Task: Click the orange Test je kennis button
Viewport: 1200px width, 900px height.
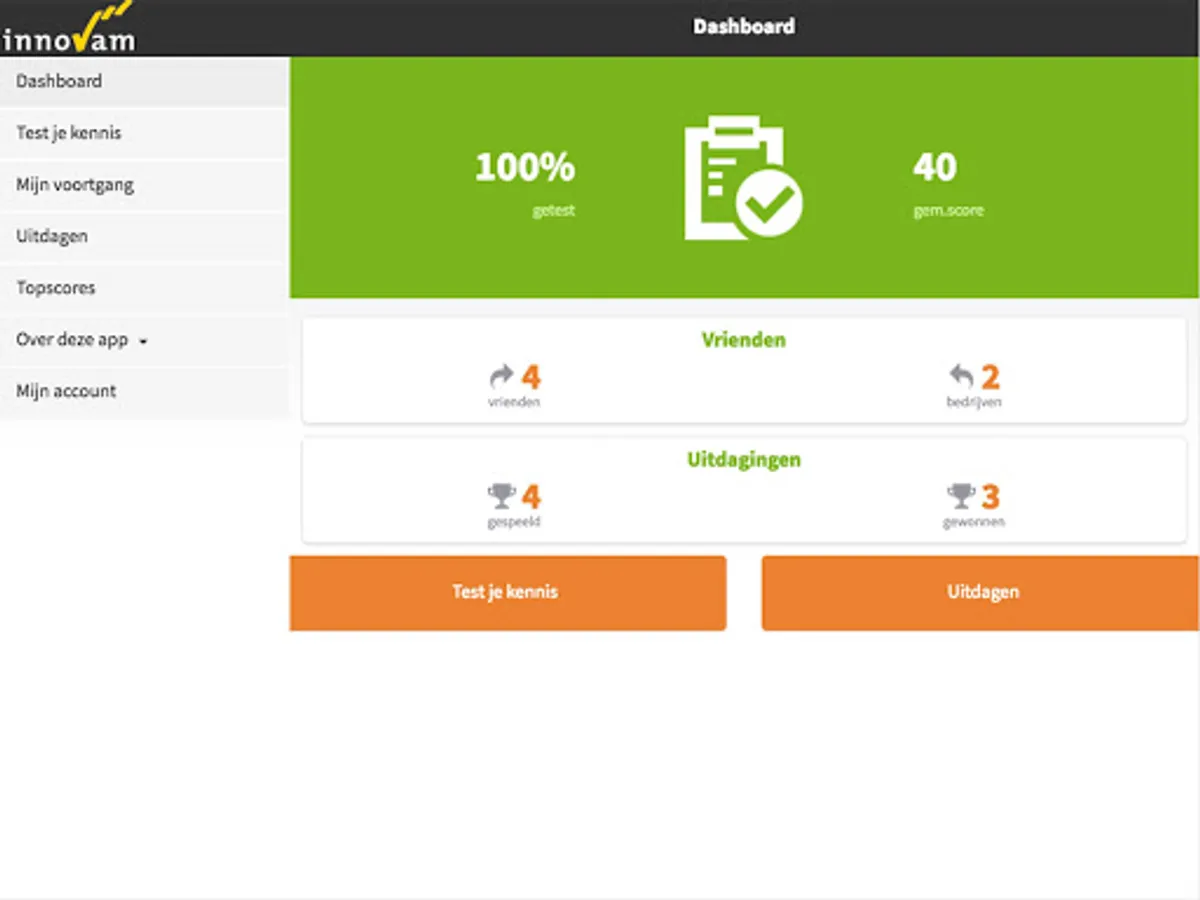Action: [508, 592]
